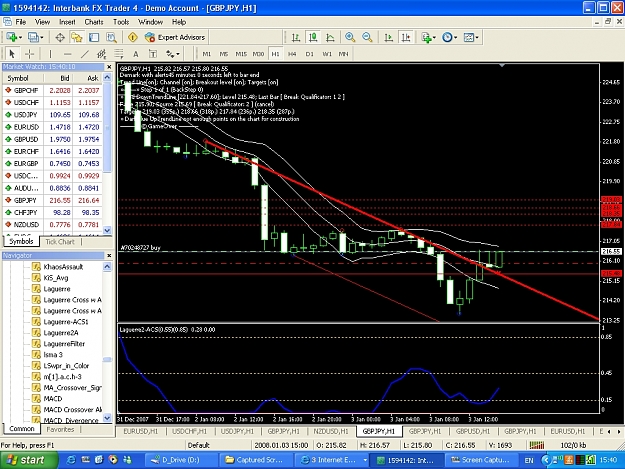Select the vertical line drawing tool

(x=50, y=54)
